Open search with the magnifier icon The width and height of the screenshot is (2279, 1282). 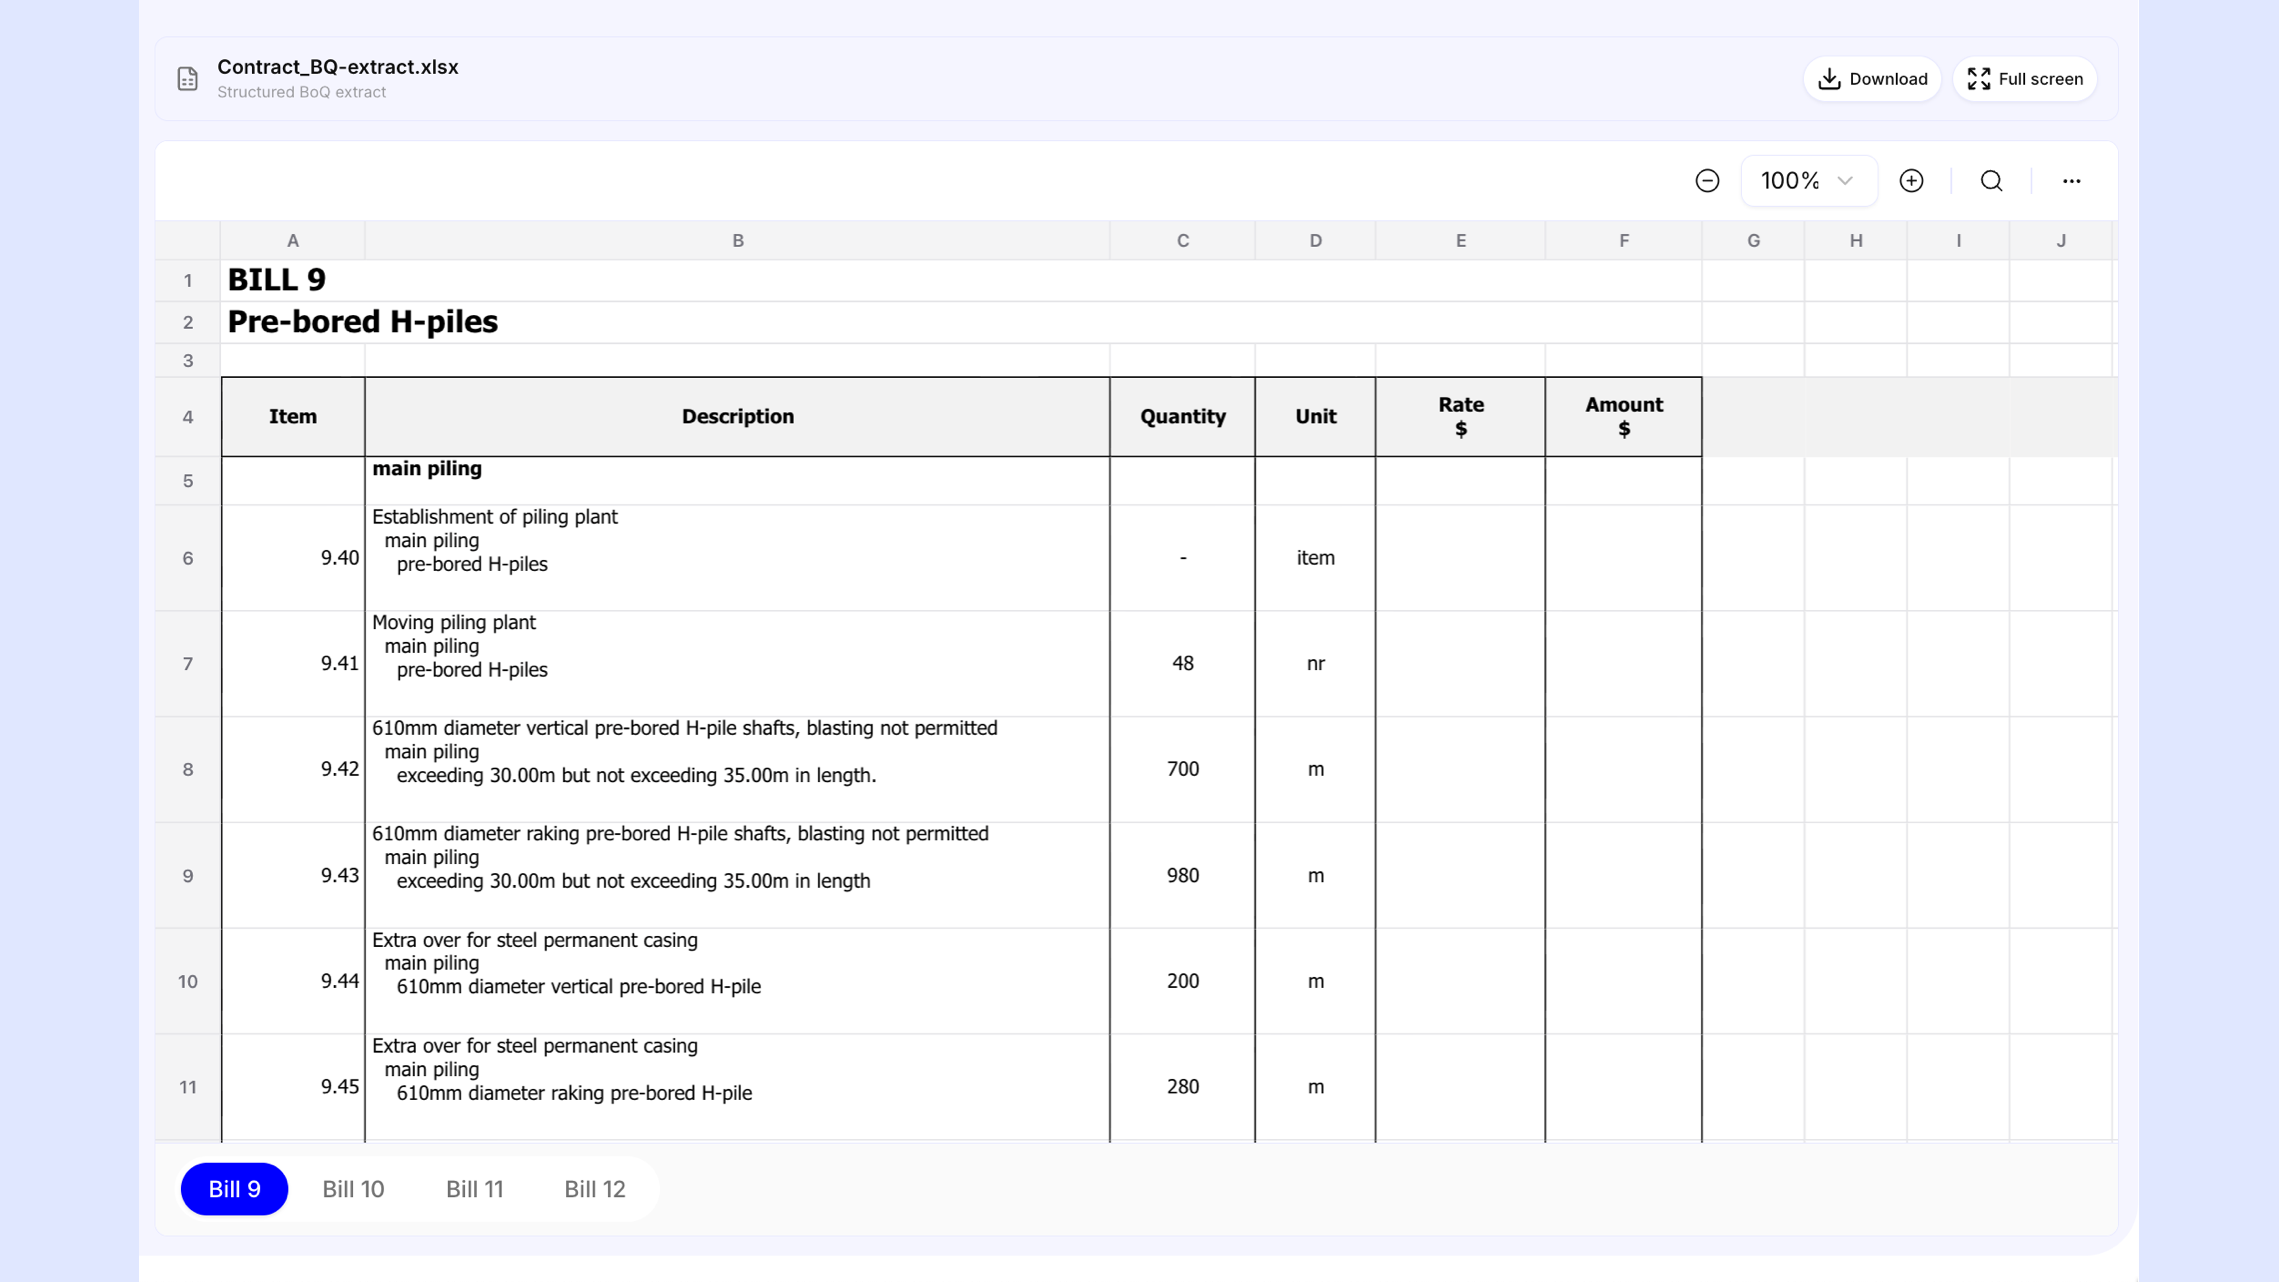(x=1991, y=181)
